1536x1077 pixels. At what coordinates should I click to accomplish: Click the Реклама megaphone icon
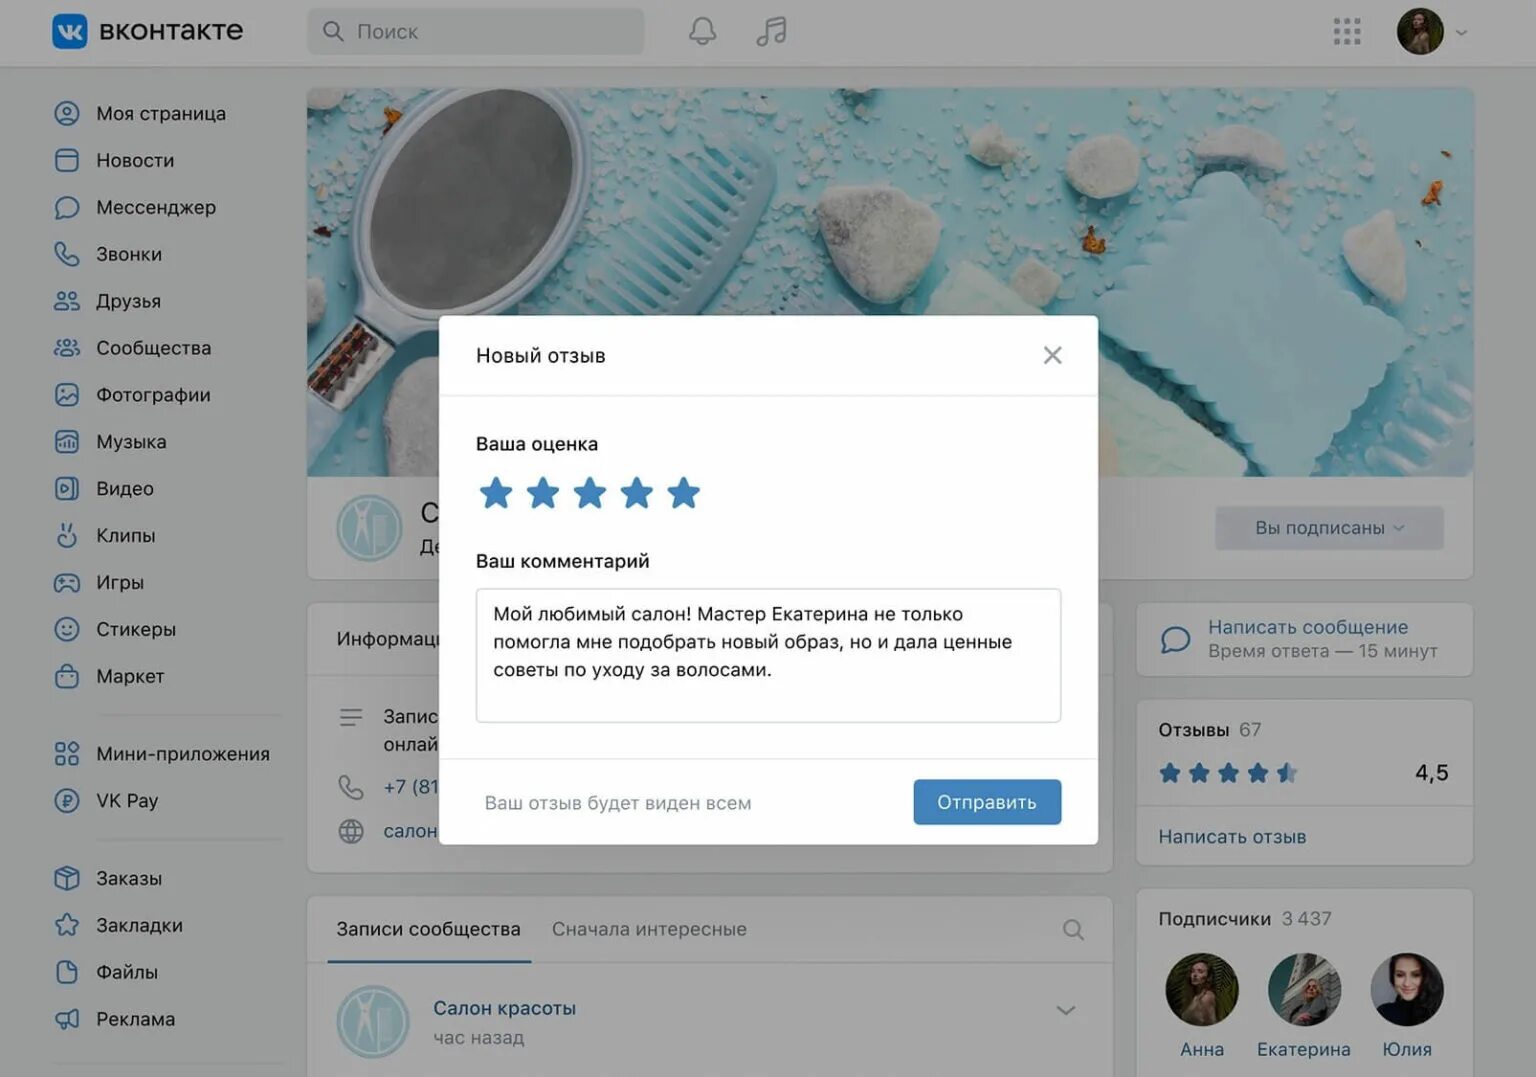tap(67, 1020)
